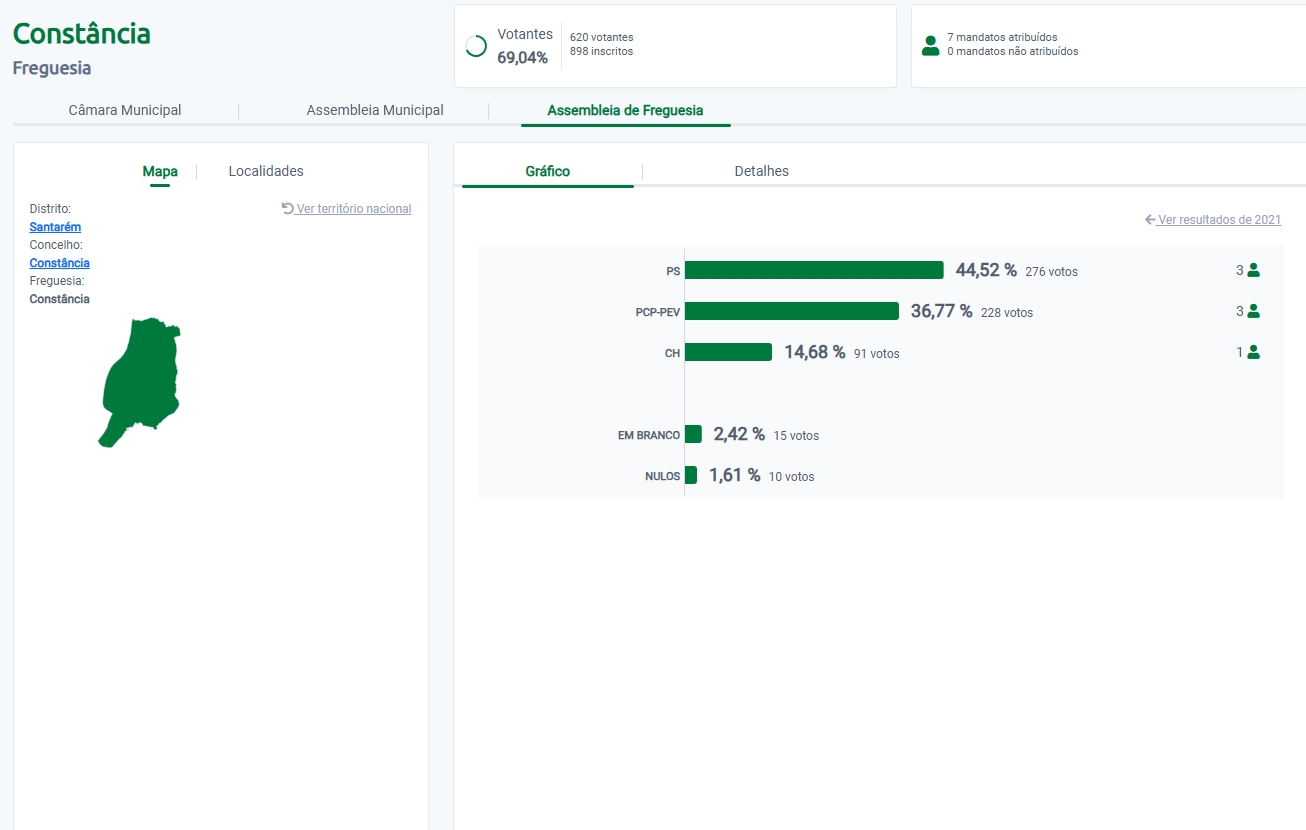
Task: Open the Constância concelho link
Action: (59, 263)
